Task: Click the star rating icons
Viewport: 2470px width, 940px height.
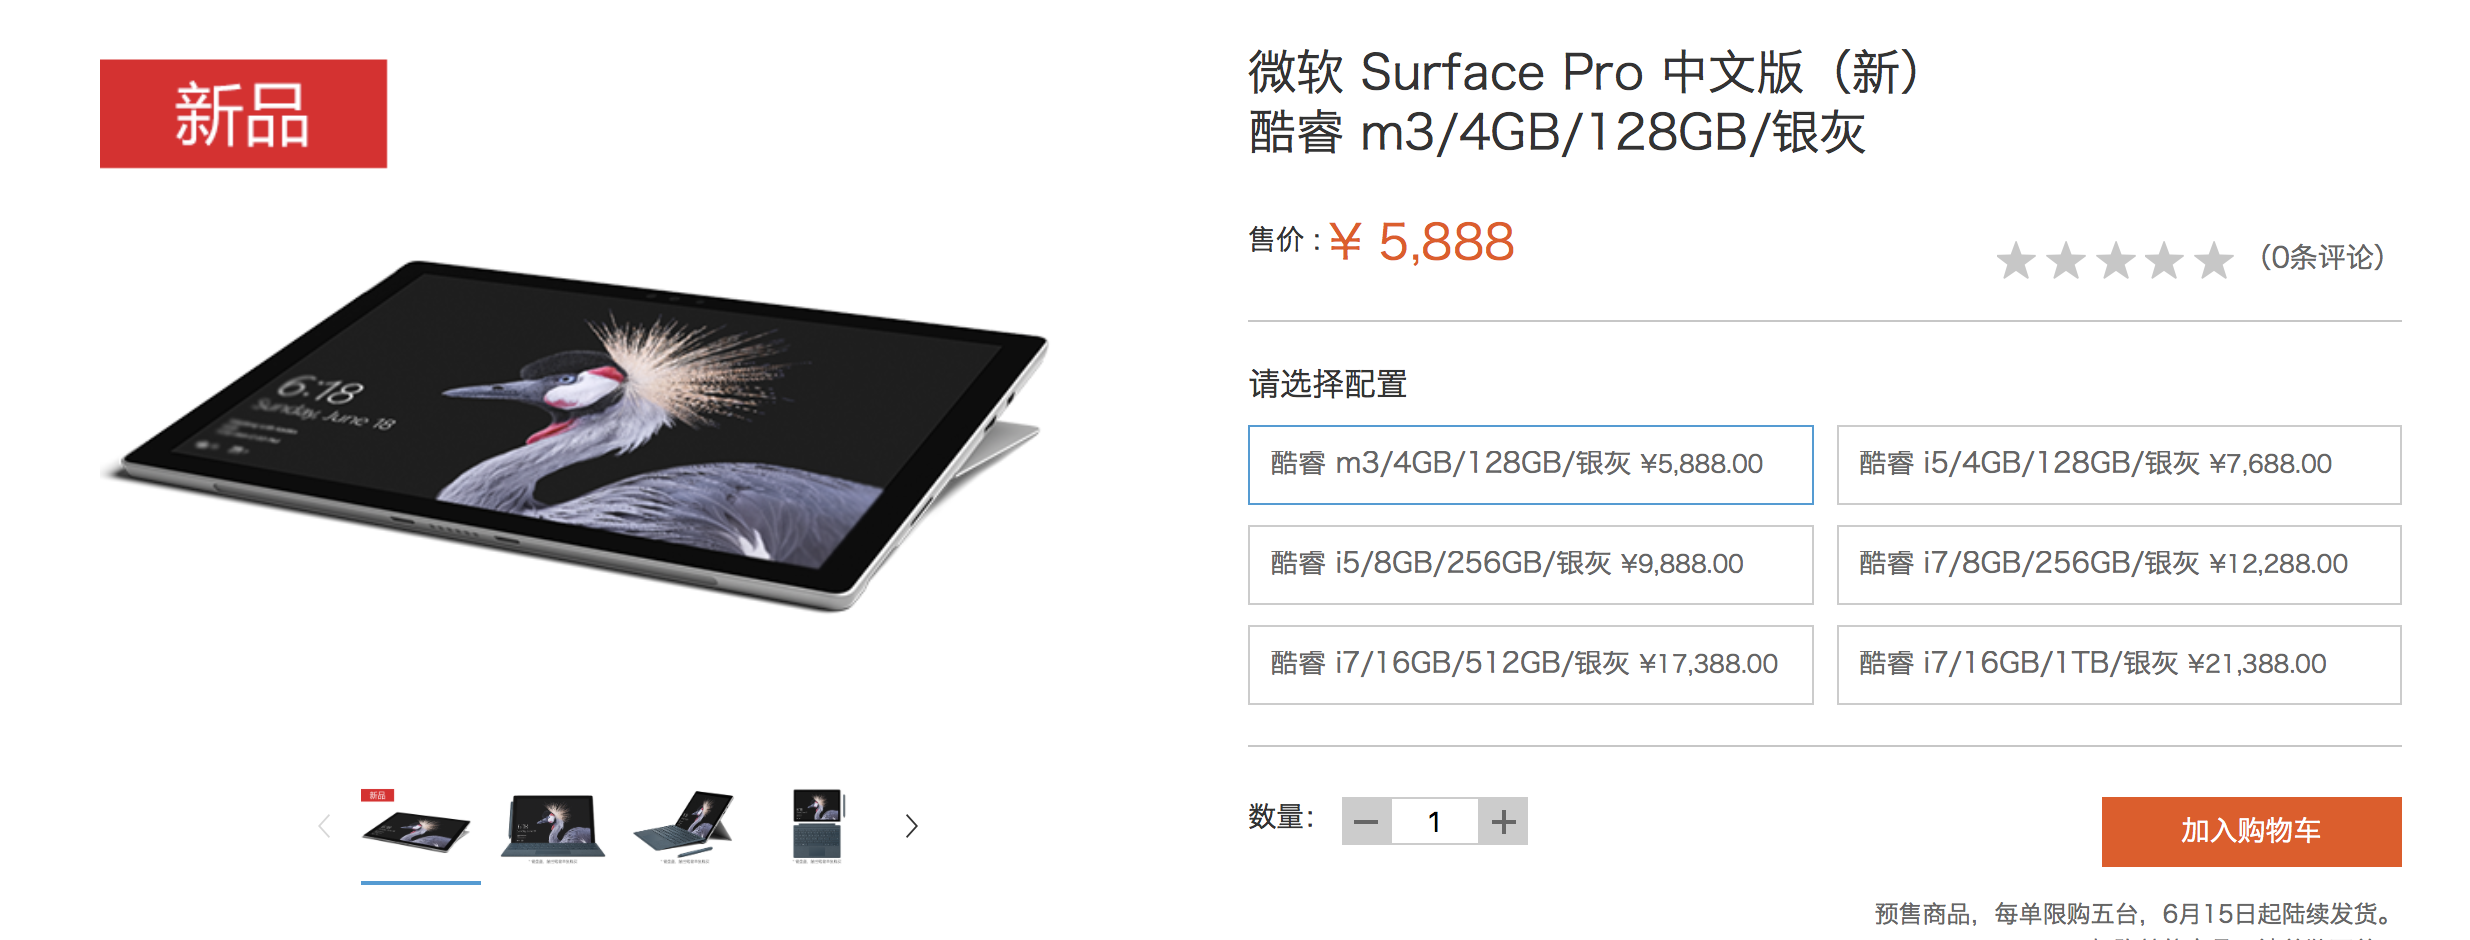Action: pyautogui.click(x=2114, y=260)
